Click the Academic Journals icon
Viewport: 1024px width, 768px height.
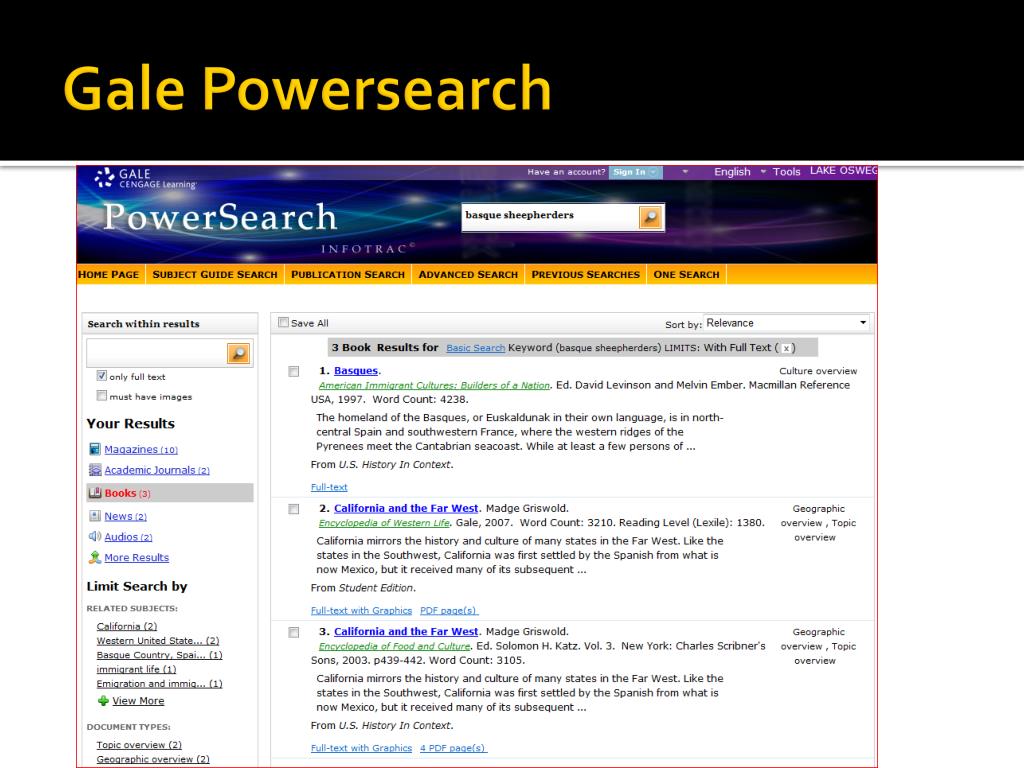pyautogui.click(x=95, y=470)
